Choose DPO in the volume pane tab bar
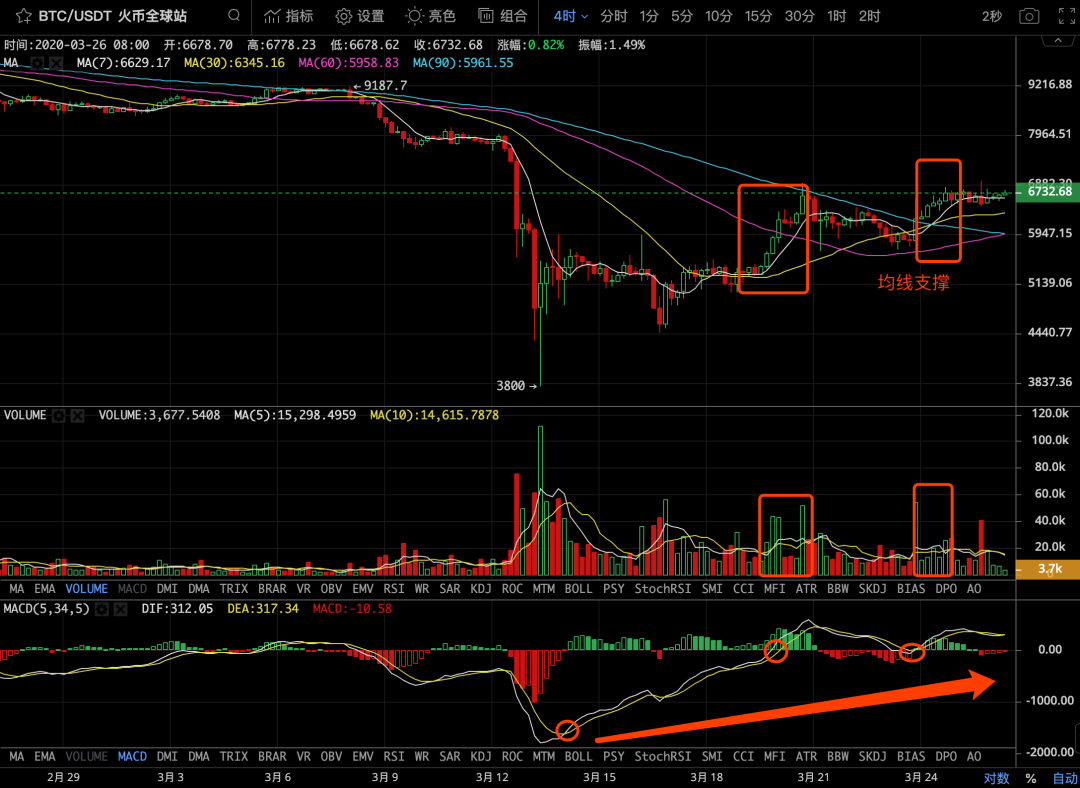This screenshot has height=788, width=1080. click(946, 589)
